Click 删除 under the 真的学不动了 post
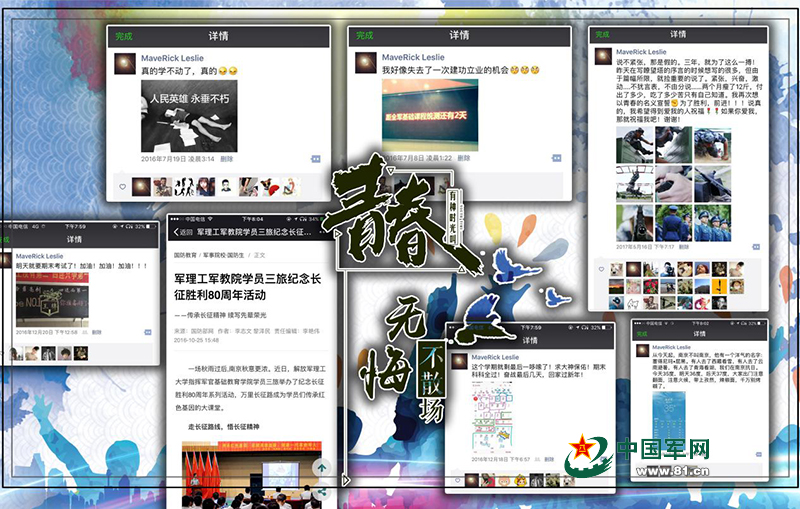 [227, 159]
